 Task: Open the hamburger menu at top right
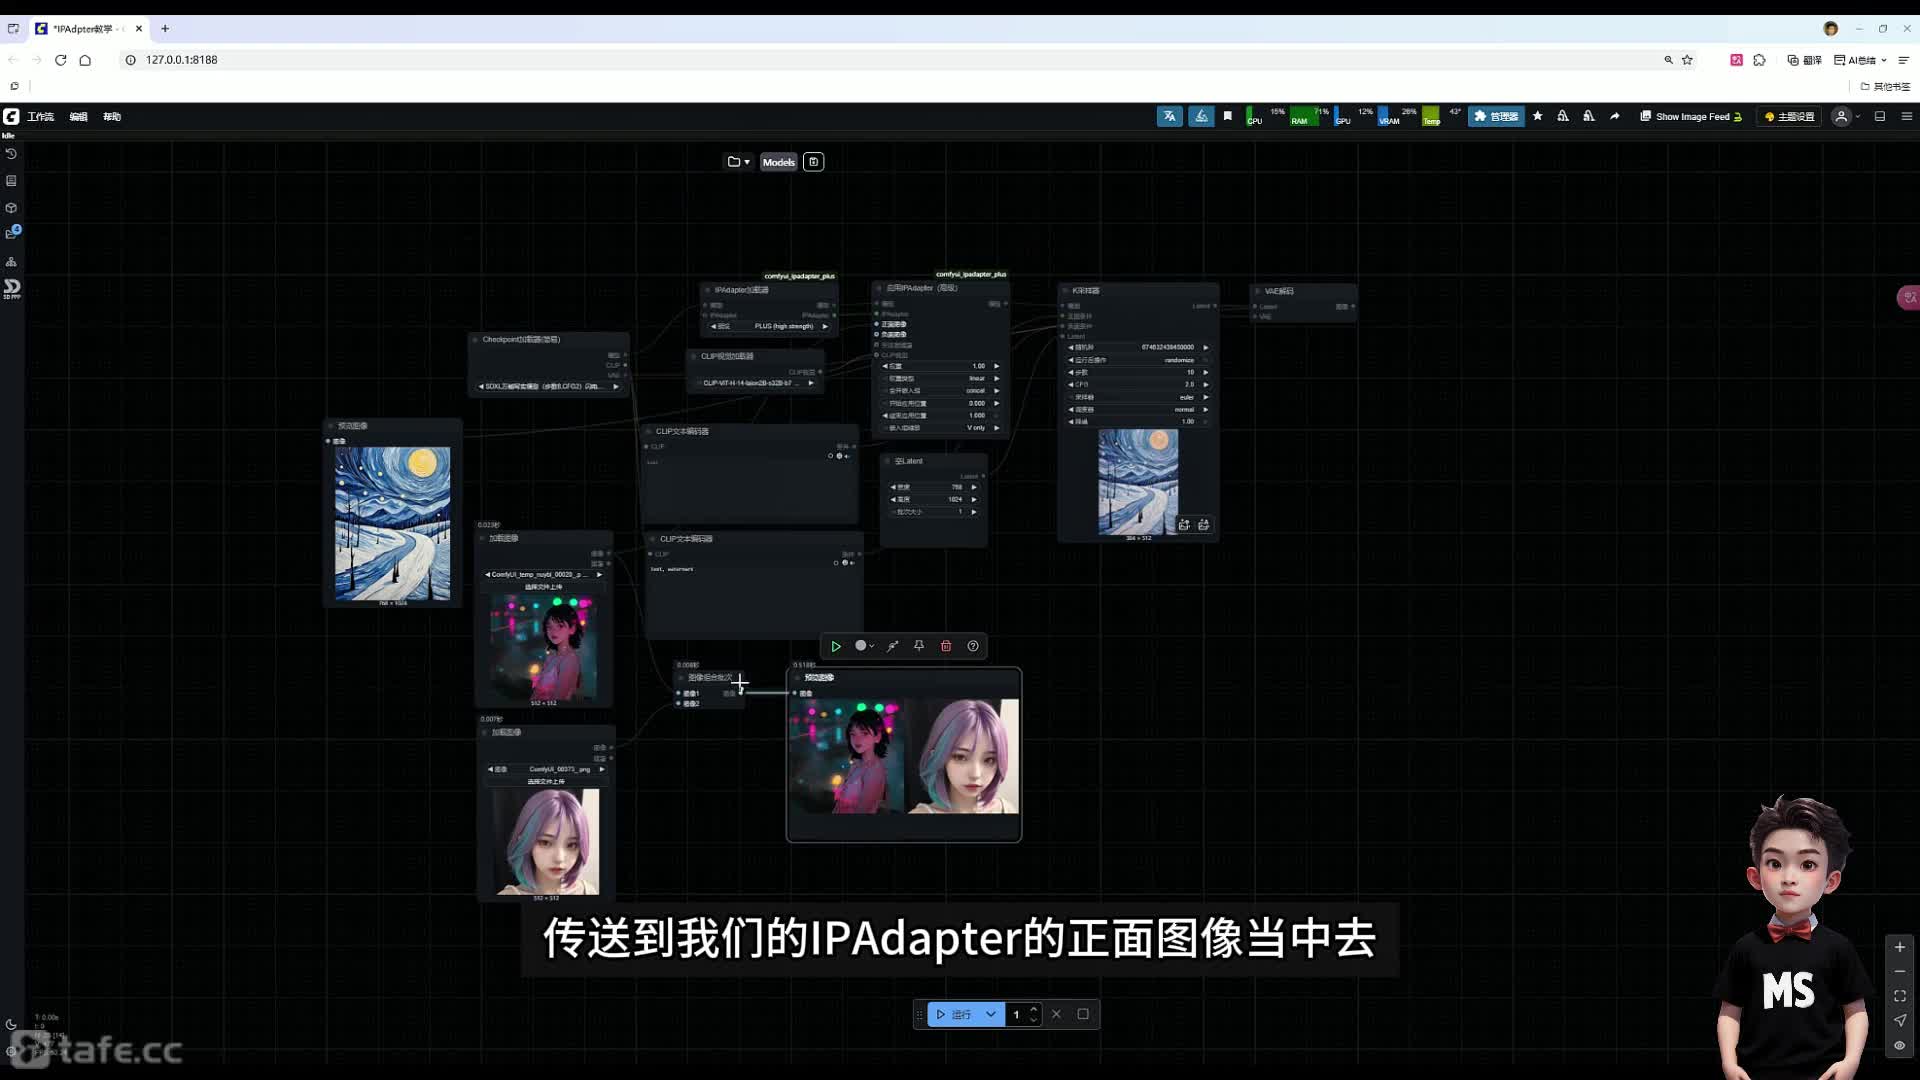[1907, 117]
